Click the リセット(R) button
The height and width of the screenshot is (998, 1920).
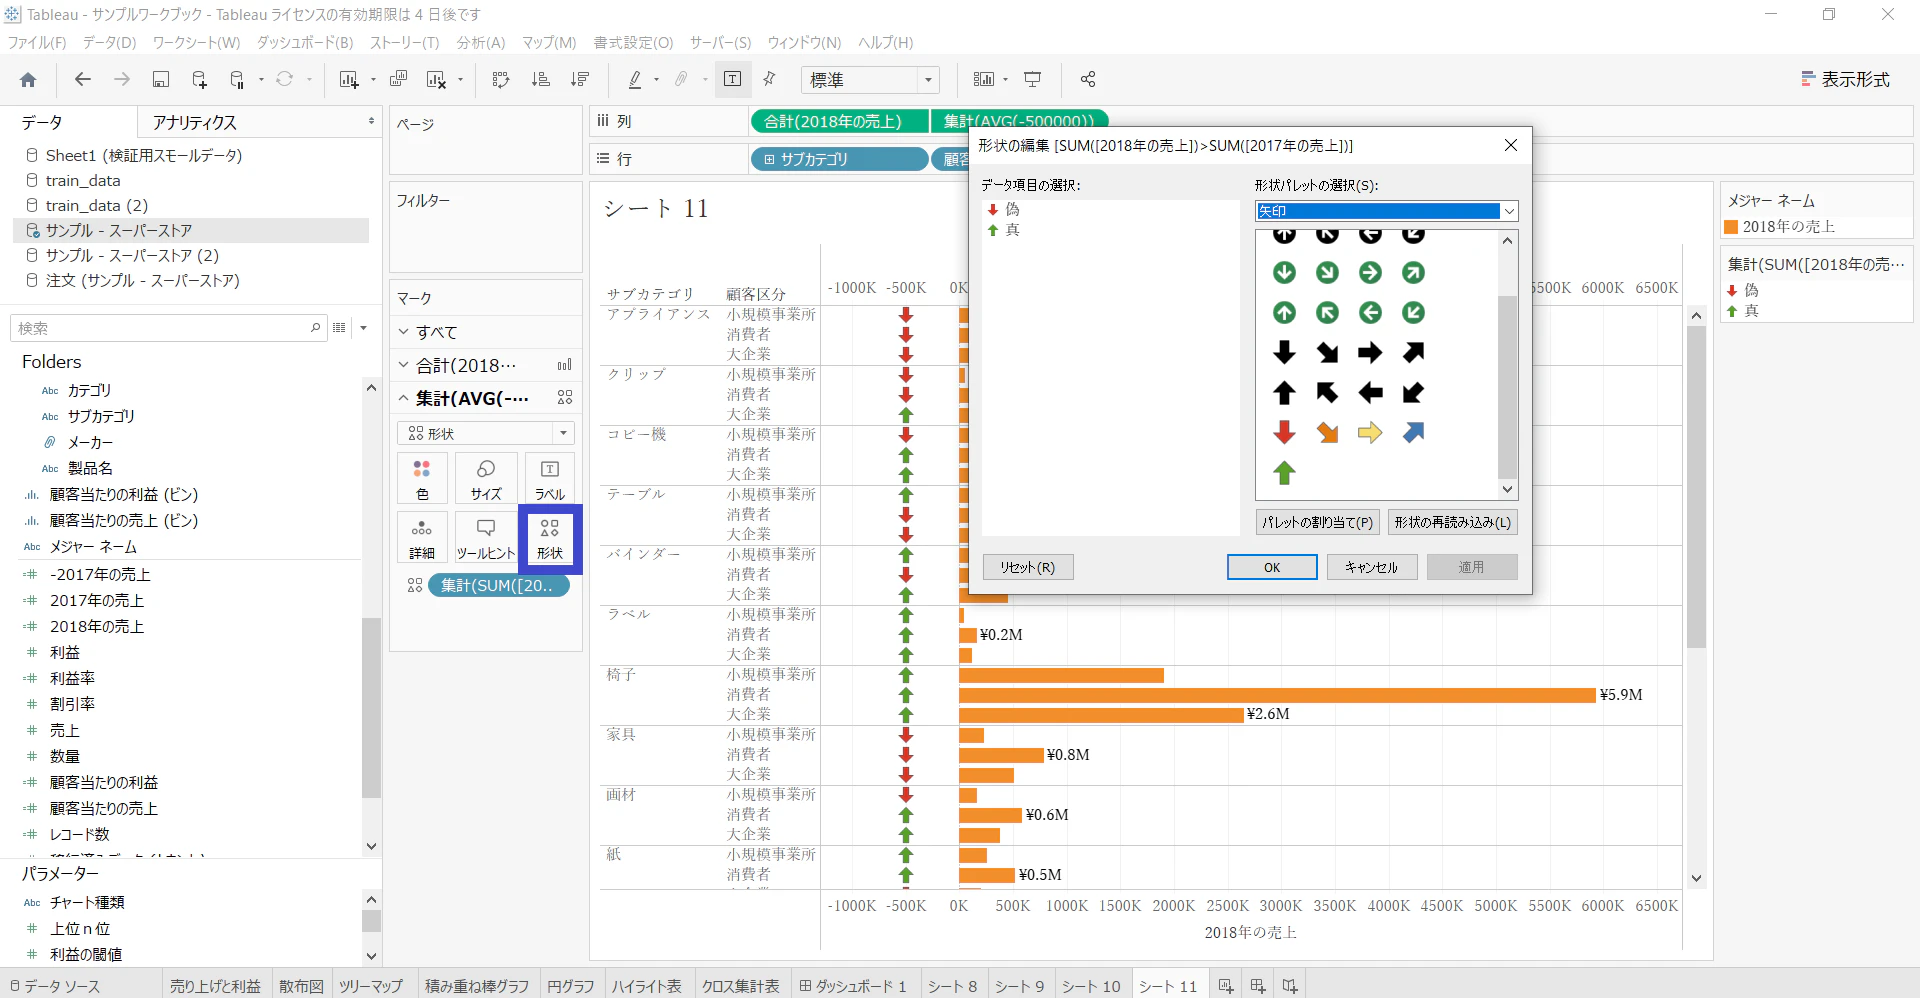point(1028,567)
